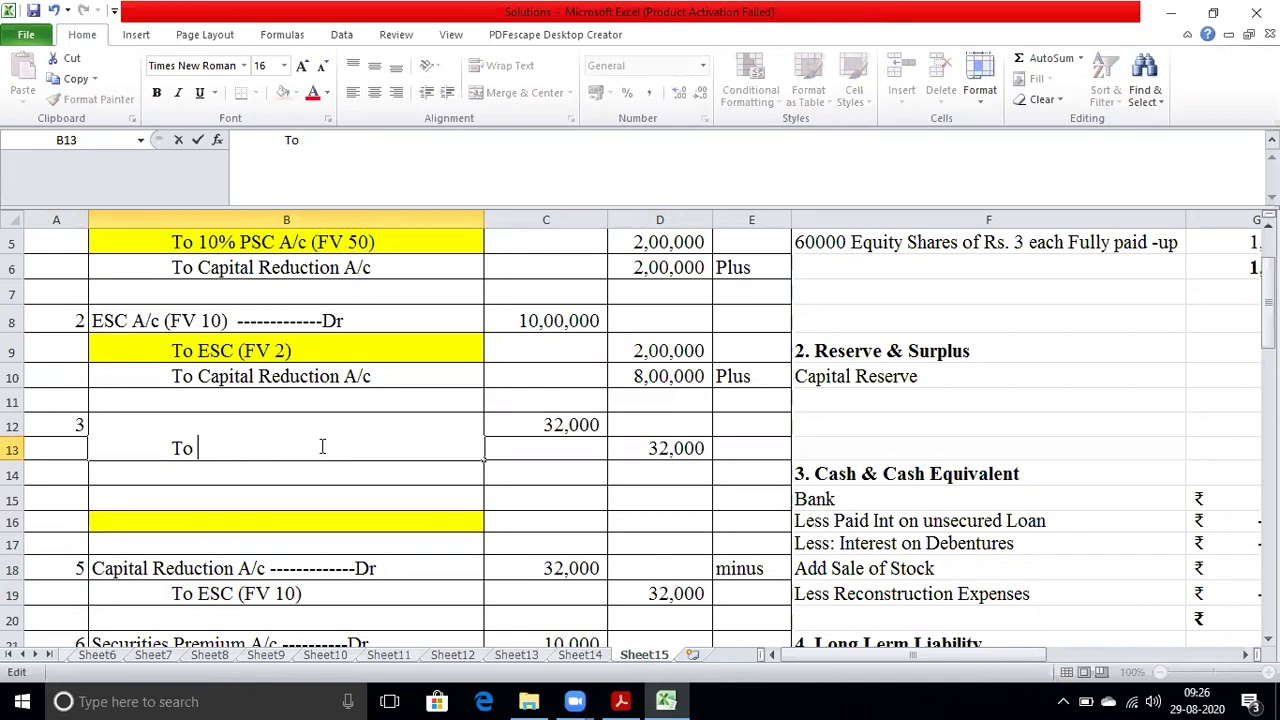Expand the formula bar
Screen dimensions: 1280x720
click(x=1271, y=140)
